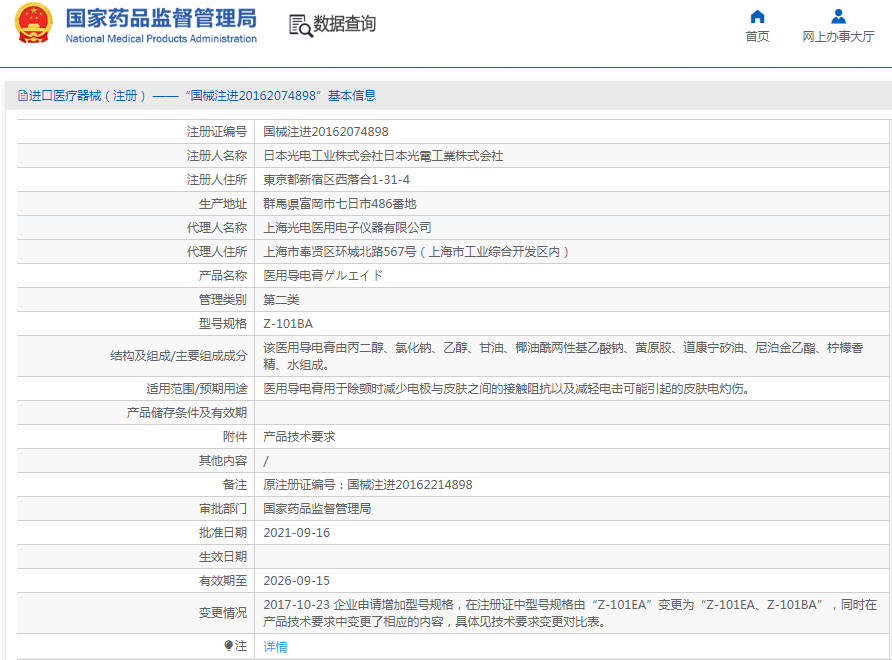Open the 产品技术要求 attachment
Image resolution: width=892 pixels, height=660 pixels.
tap(299, 437)
